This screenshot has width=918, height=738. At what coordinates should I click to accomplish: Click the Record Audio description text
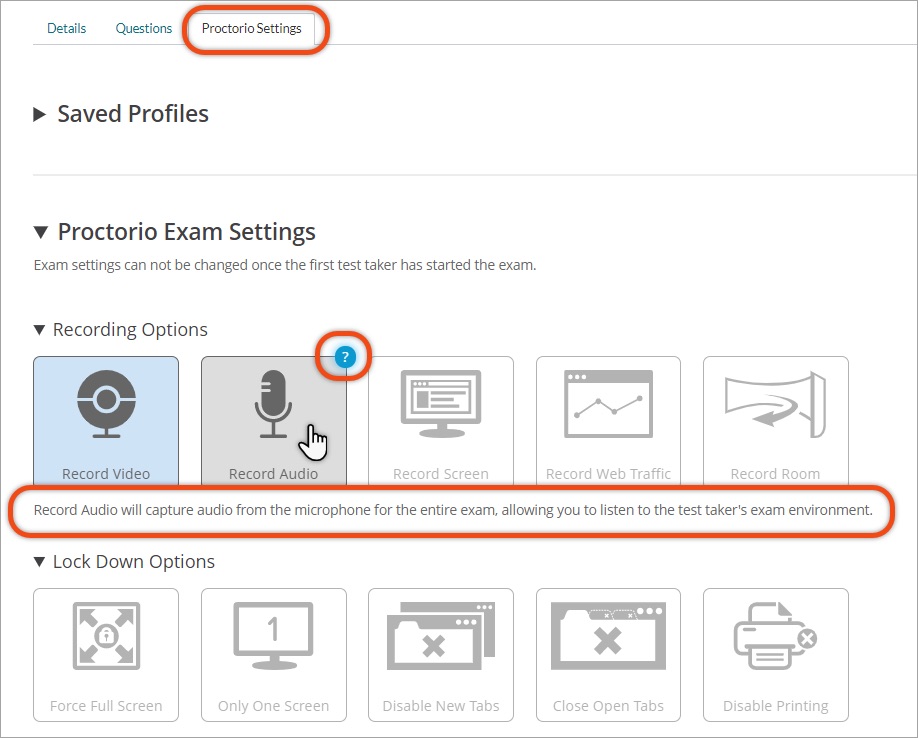coord(453,510)
